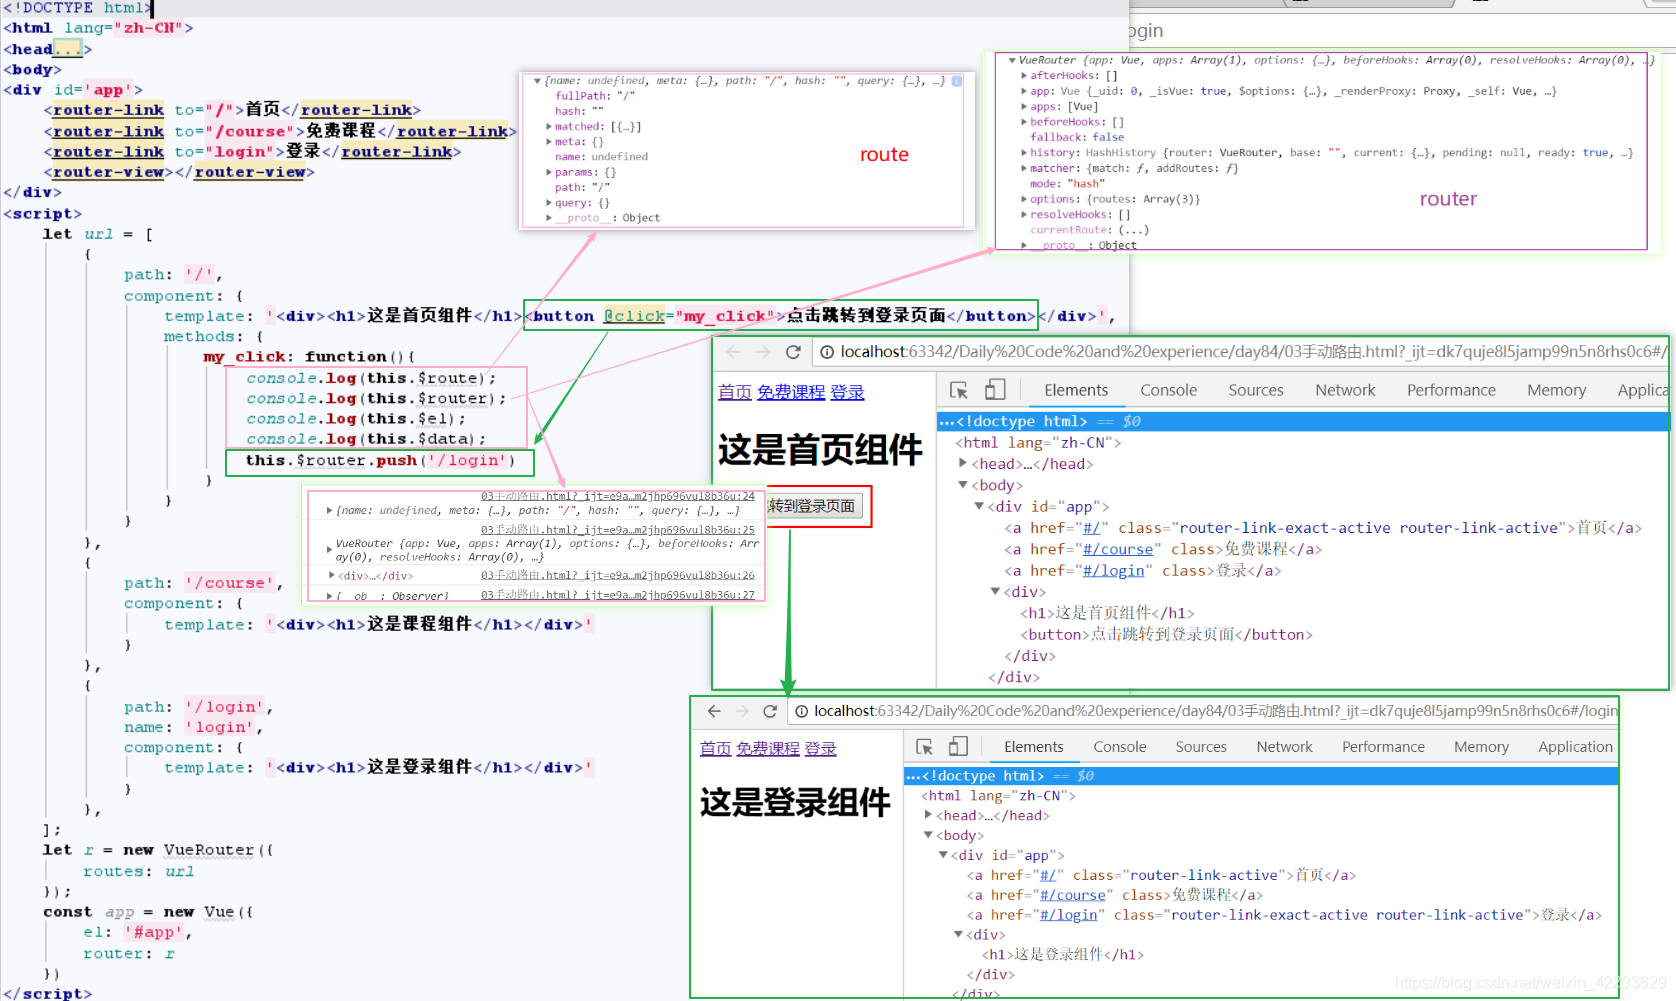This screenshot has width=1676, height=1001.
Task: Open the Sources tab in the home-page DevTools
Action: [1256, 390]
